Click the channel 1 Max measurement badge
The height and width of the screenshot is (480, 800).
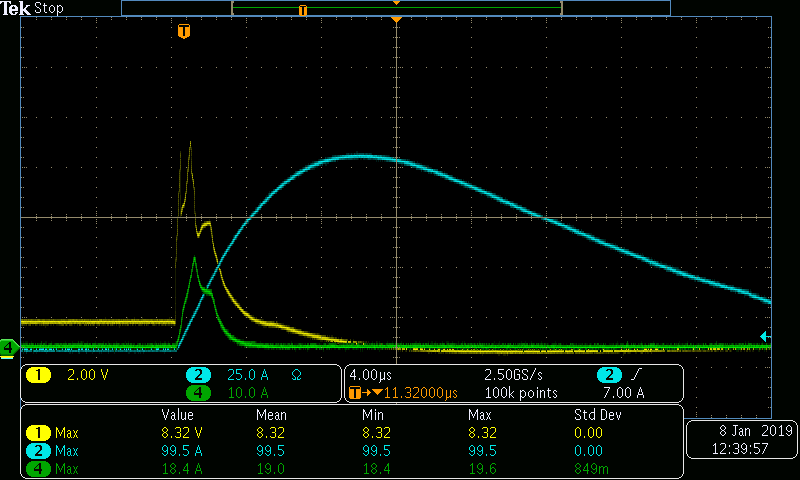[38, 433]
